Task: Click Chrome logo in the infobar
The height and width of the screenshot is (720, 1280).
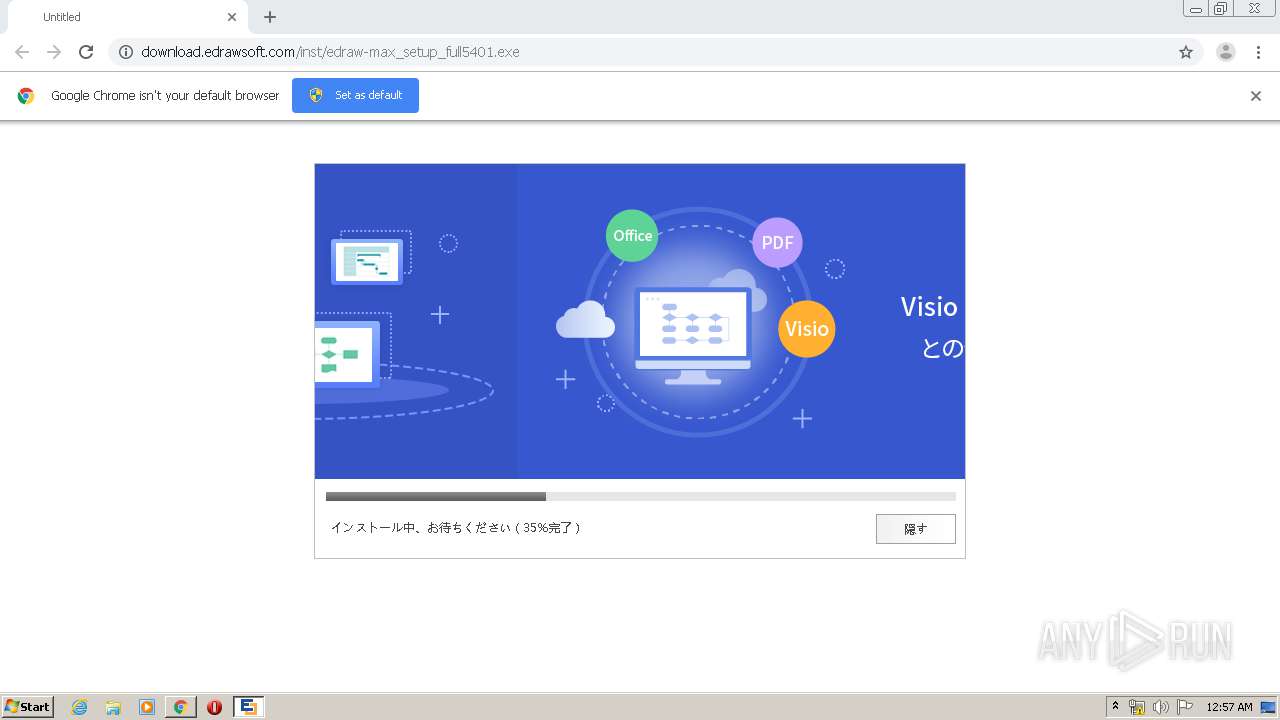Action: [x=26, y=96]
